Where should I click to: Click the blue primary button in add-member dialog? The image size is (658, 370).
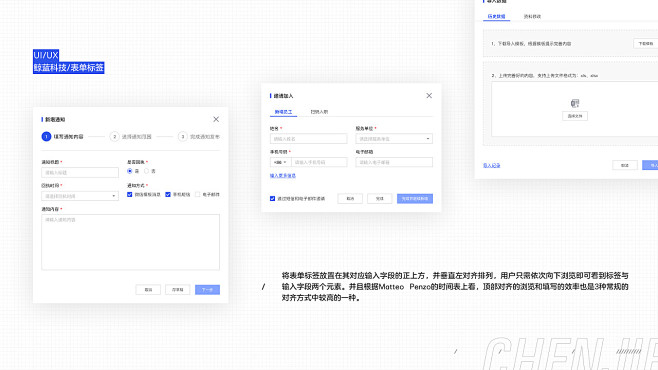[415, 198]
